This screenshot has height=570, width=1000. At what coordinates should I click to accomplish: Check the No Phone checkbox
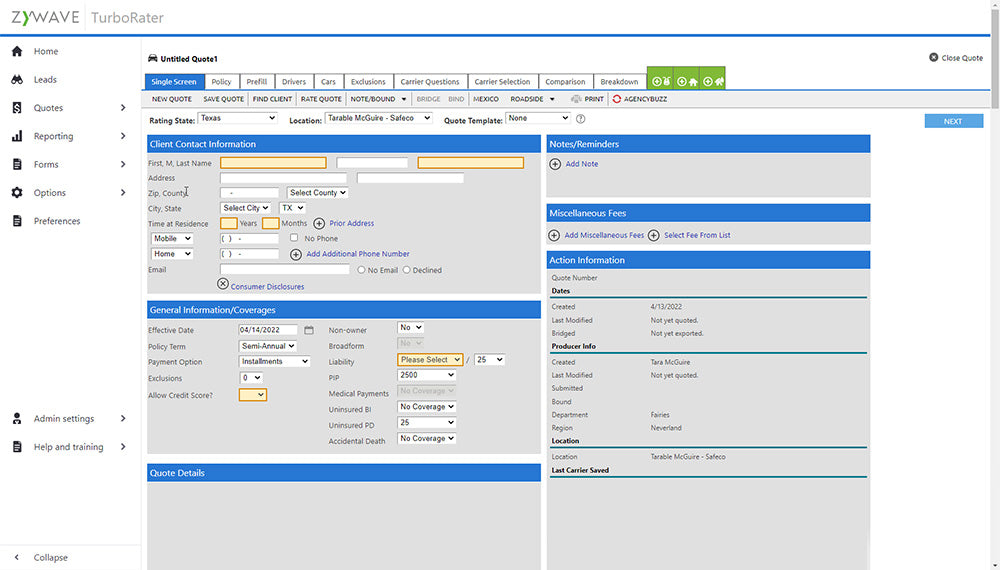[x=294, y=239]
